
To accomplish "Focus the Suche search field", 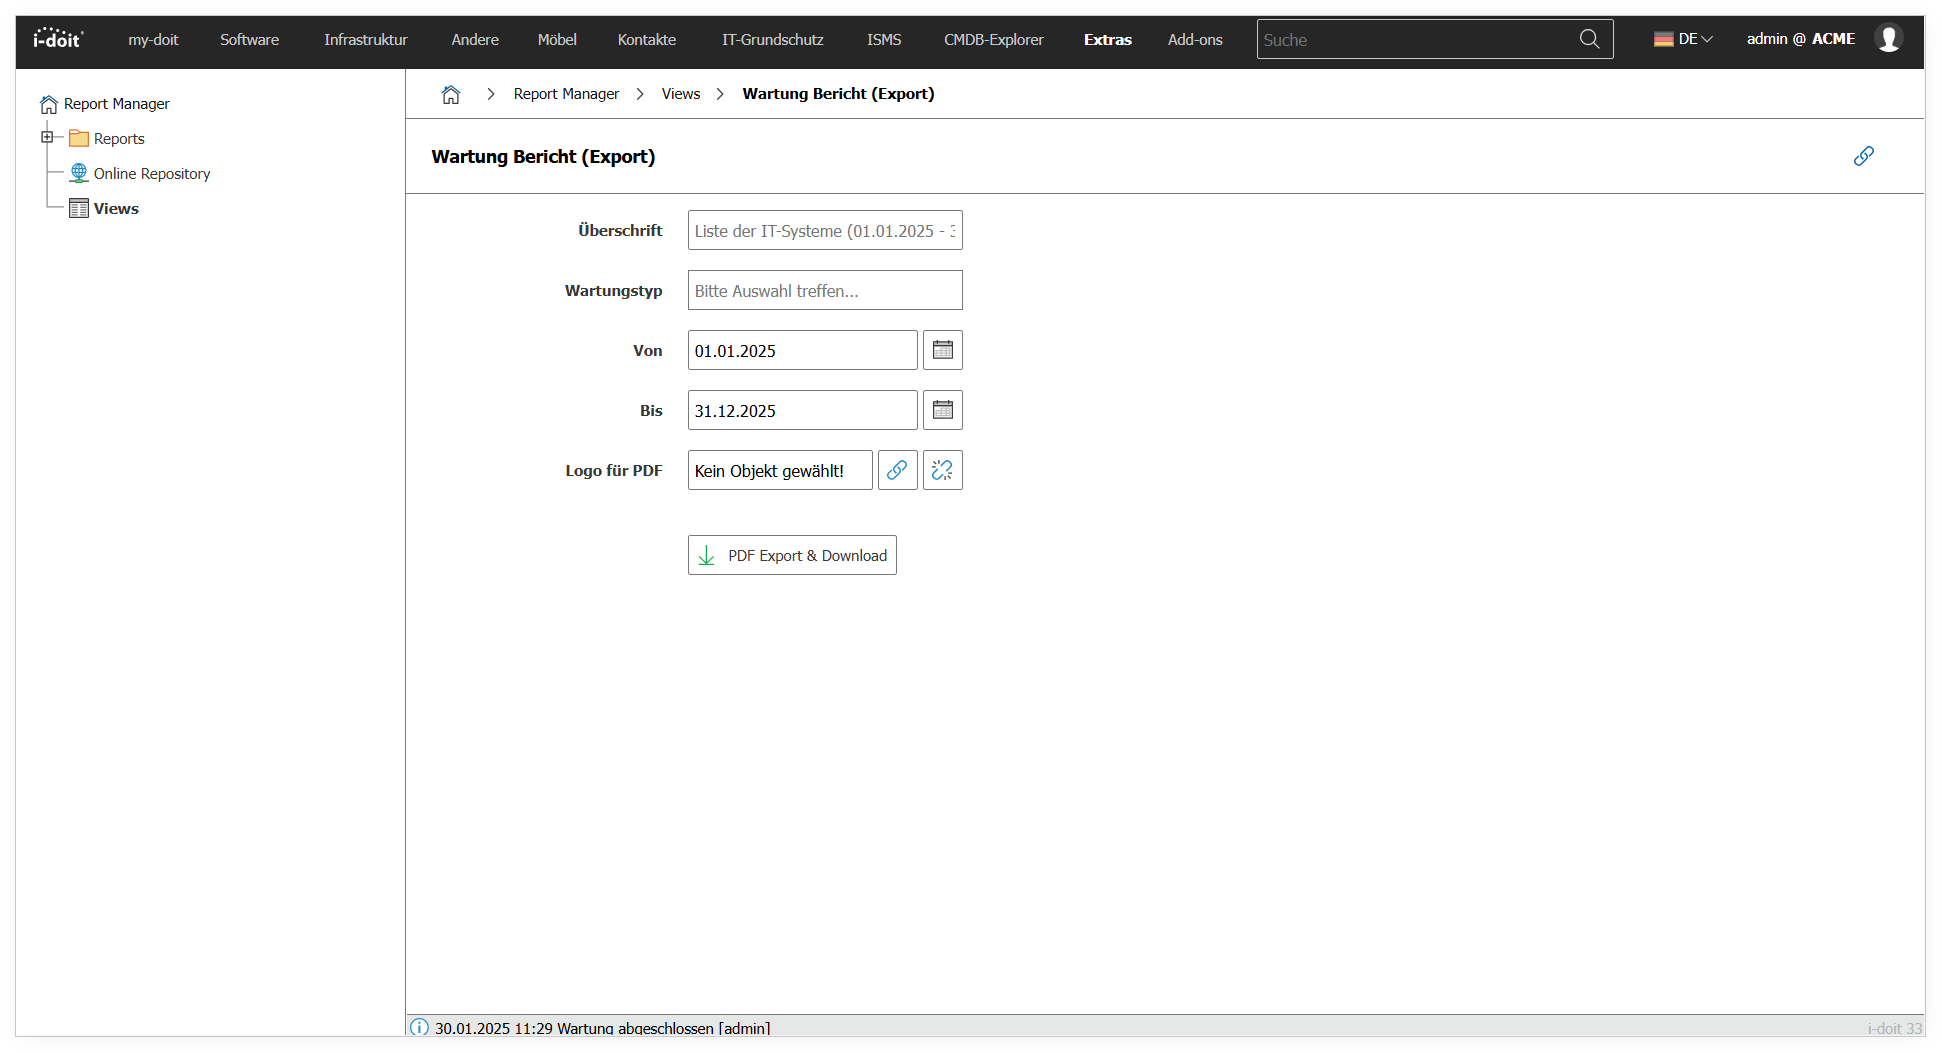I will coord(1415,40).
